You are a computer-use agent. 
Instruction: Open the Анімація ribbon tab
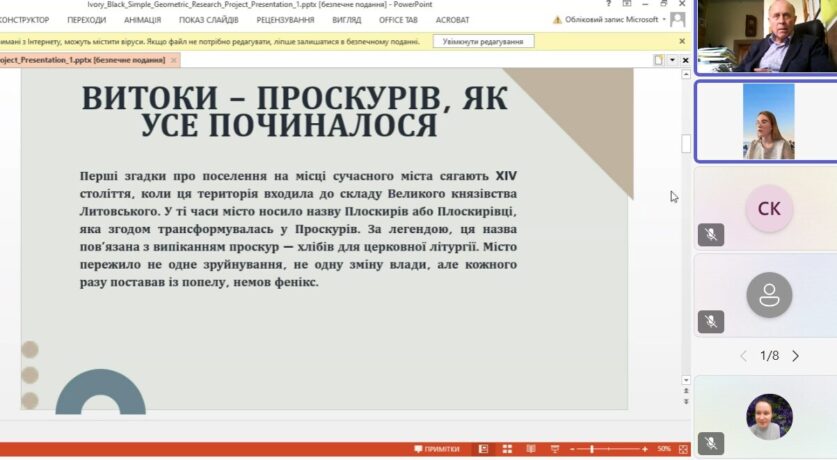[x=143, y=20]
